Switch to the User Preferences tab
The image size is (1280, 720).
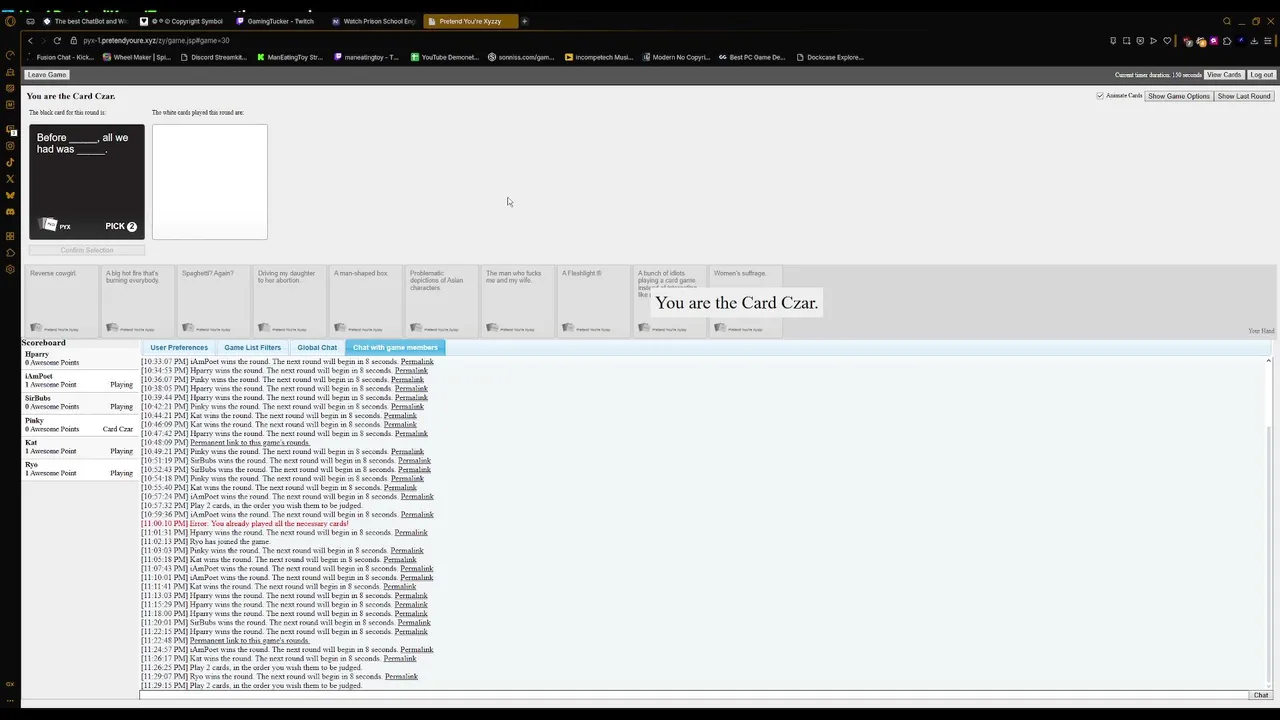point(179,347)
